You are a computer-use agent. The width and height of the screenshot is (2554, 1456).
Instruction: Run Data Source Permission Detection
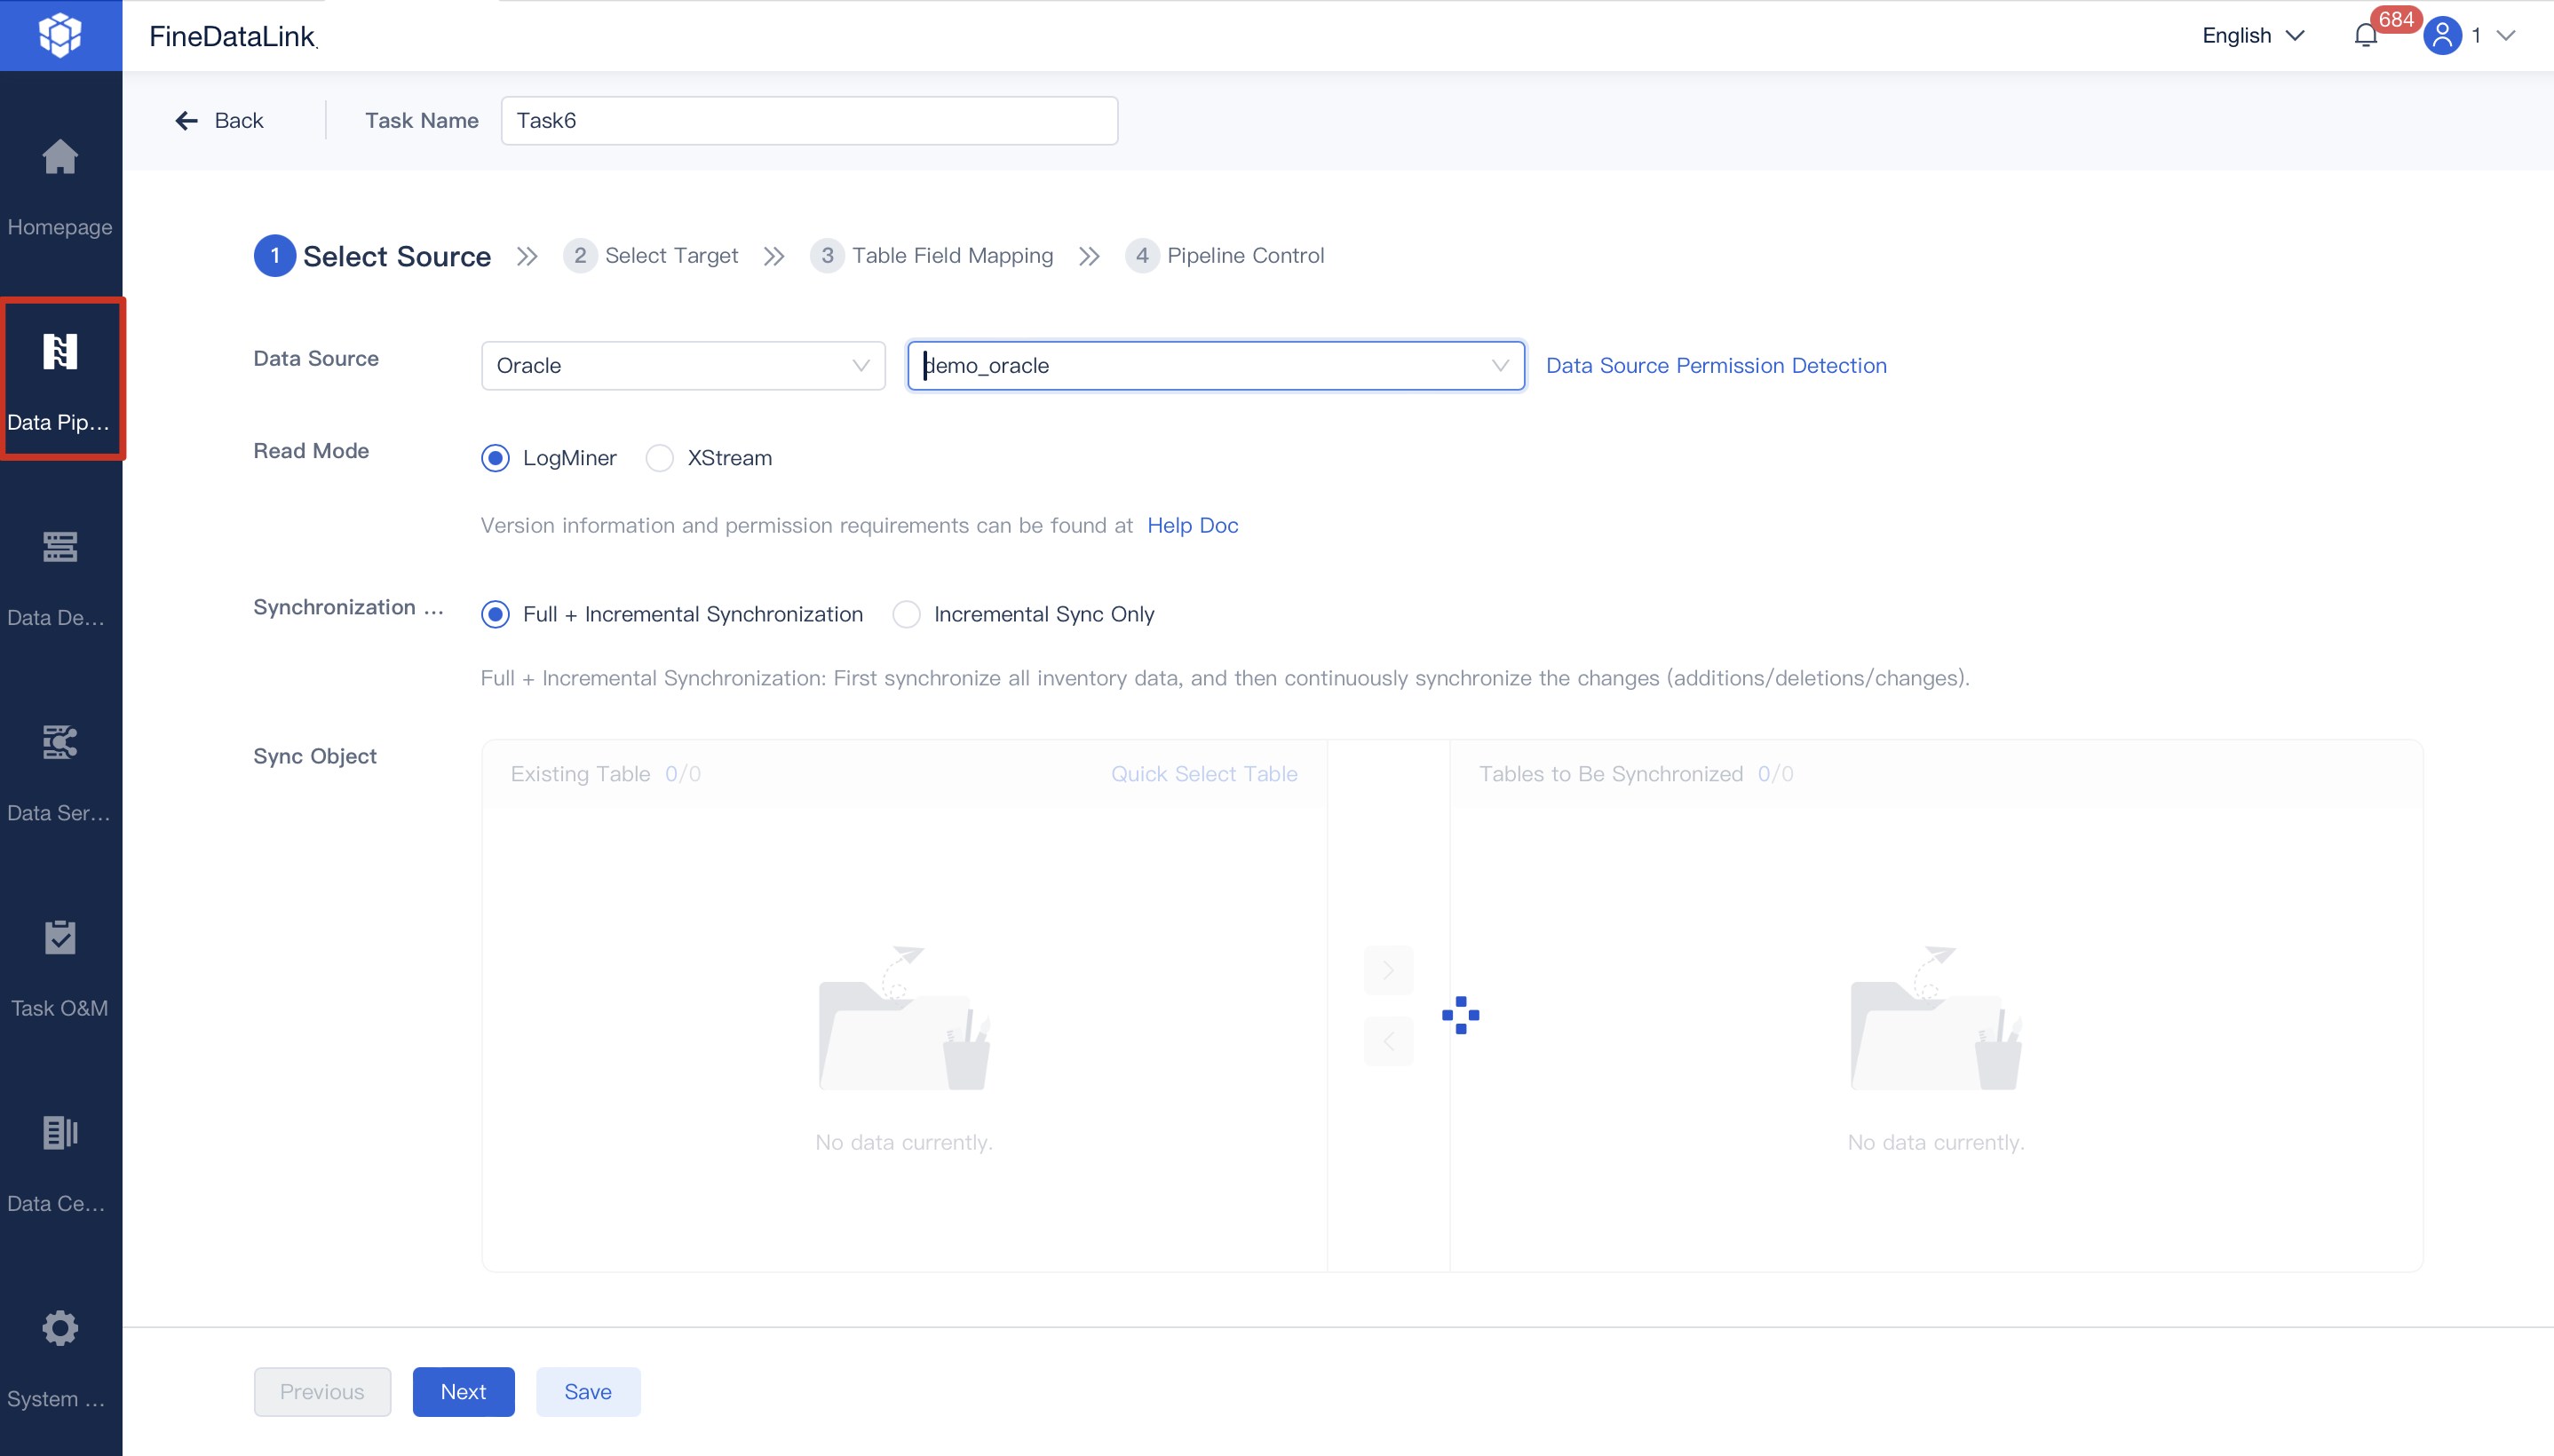(1716, 365)
